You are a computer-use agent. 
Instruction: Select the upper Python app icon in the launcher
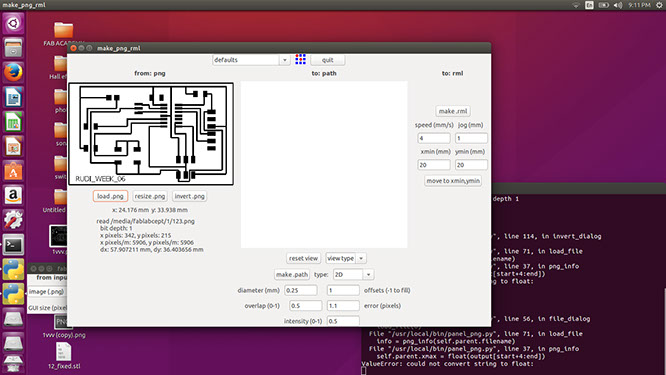(x=13, y=270)
